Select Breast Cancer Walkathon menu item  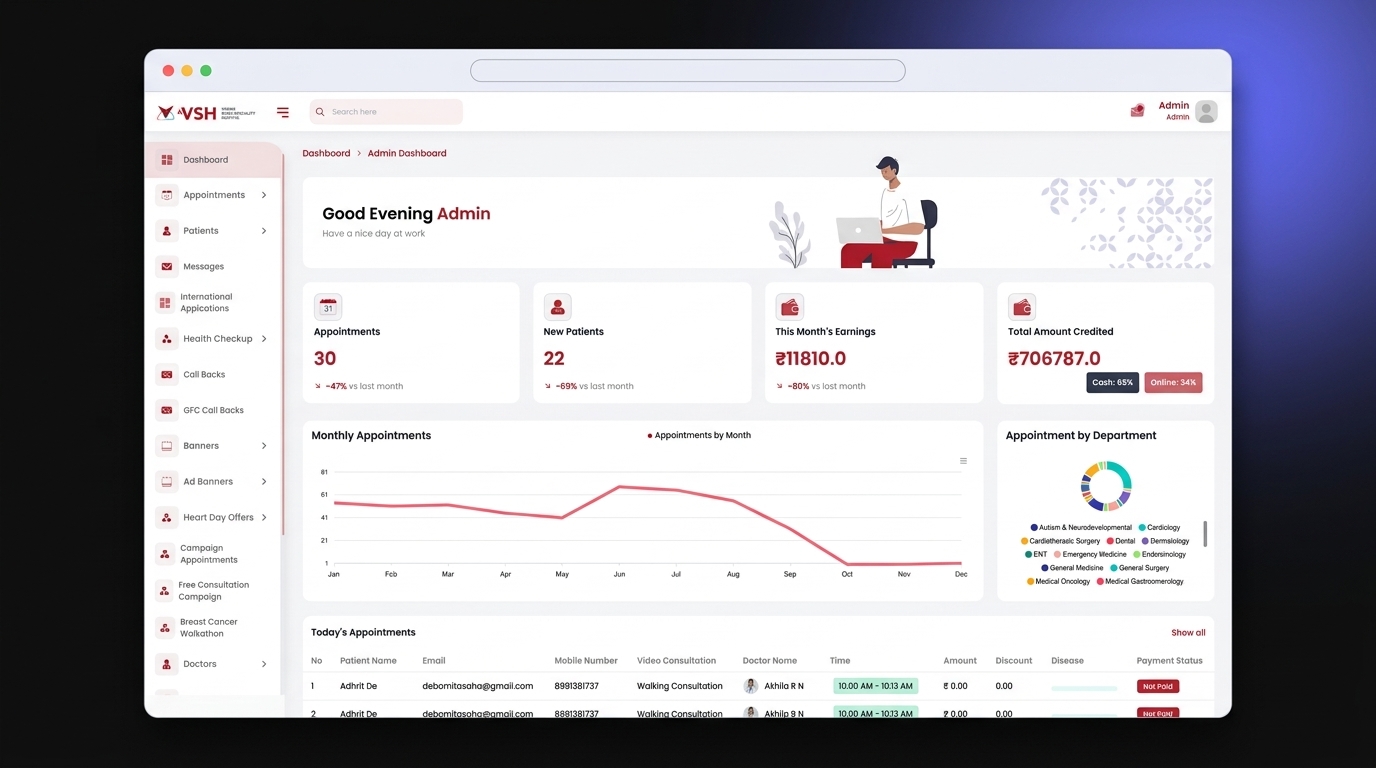(x=209, y=628)
